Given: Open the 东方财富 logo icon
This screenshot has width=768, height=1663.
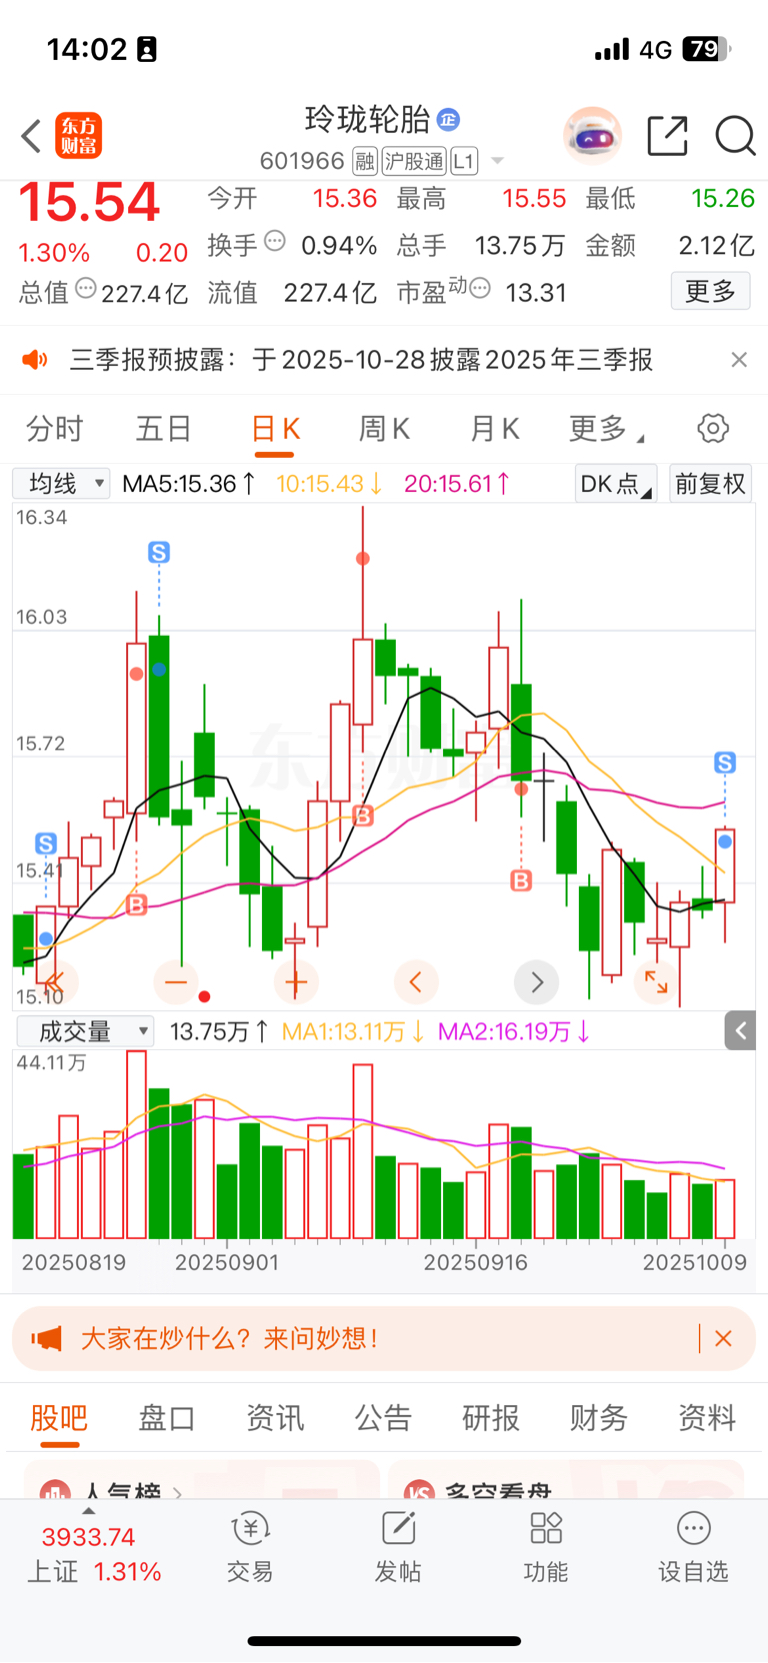Looking at the screenshot, I should (x=78, y=136).
